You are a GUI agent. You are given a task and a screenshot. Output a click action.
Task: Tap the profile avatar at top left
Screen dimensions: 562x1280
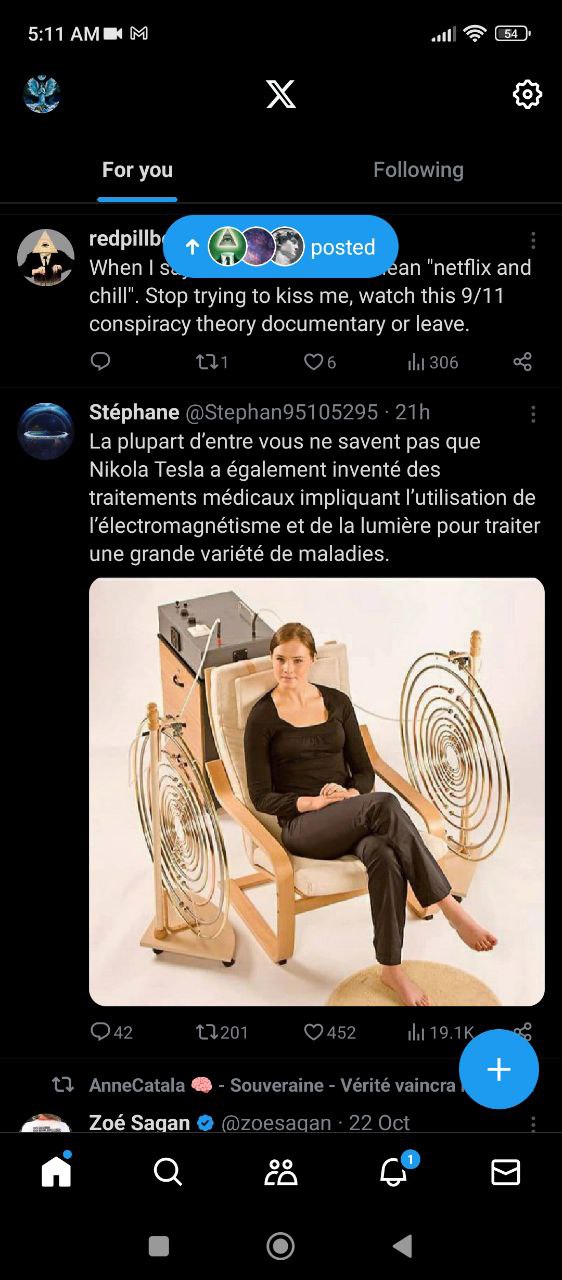pos(42,94)
